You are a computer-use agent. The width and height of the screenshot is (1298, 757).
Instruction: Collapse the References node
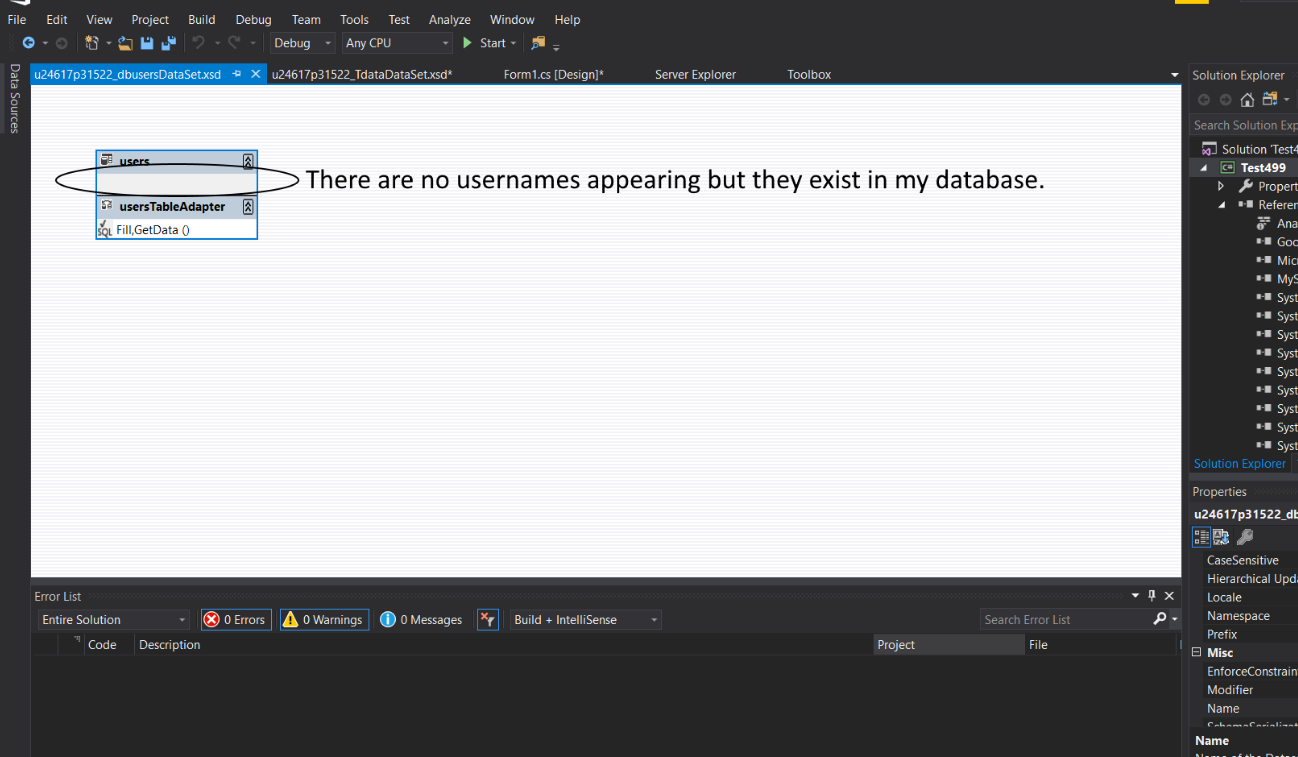(1221, 205)
